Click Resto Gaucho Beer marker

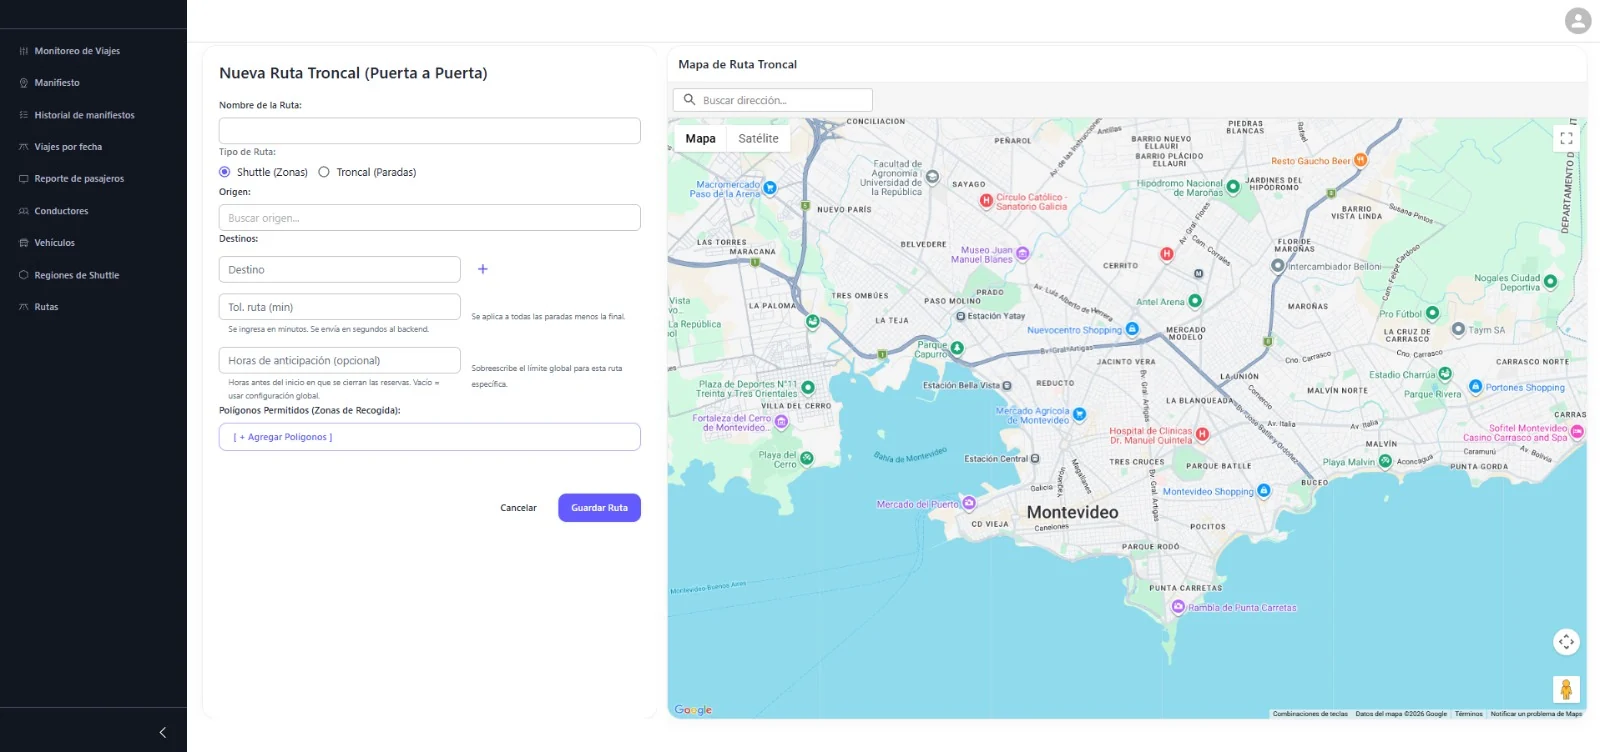[x=1360, y=160]
